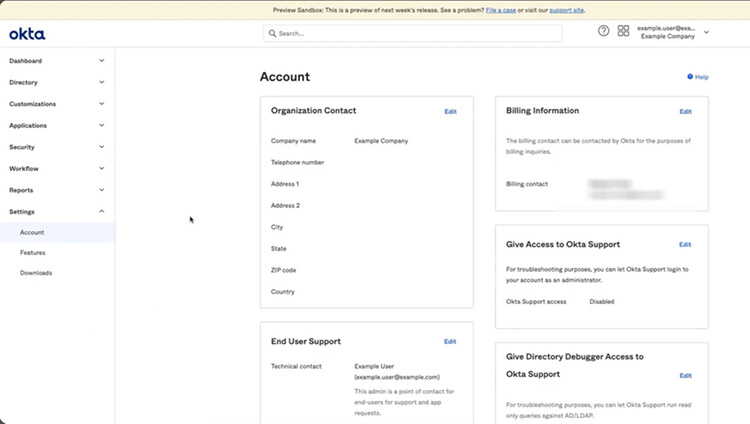The image size is (750, 424).
Task: Click the File a case link
Action: tap(500, 10)
